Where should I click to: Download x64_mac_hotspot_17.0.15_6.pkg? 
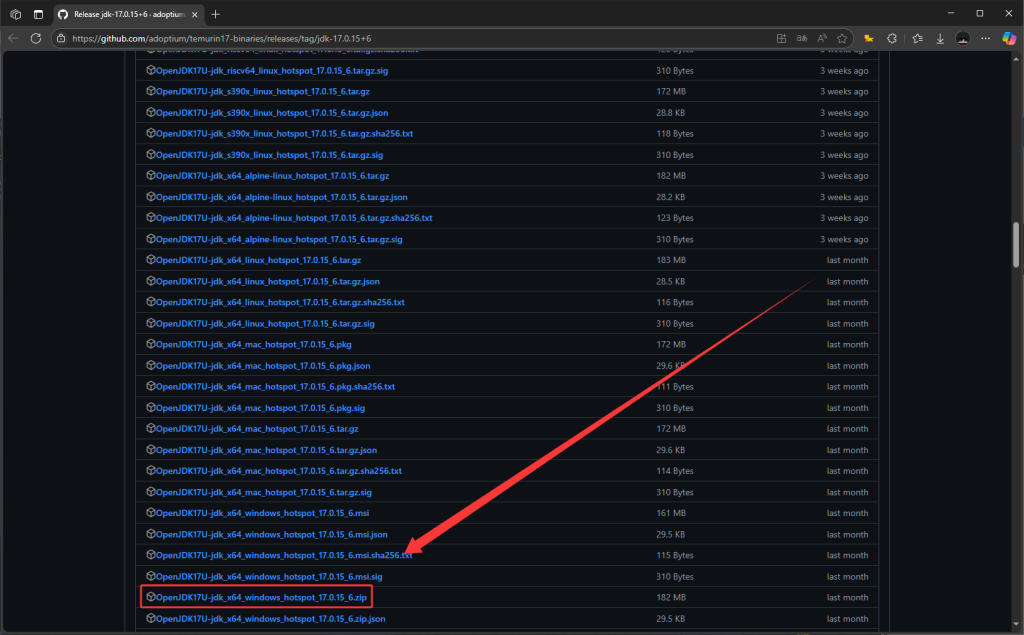(253, 344)
